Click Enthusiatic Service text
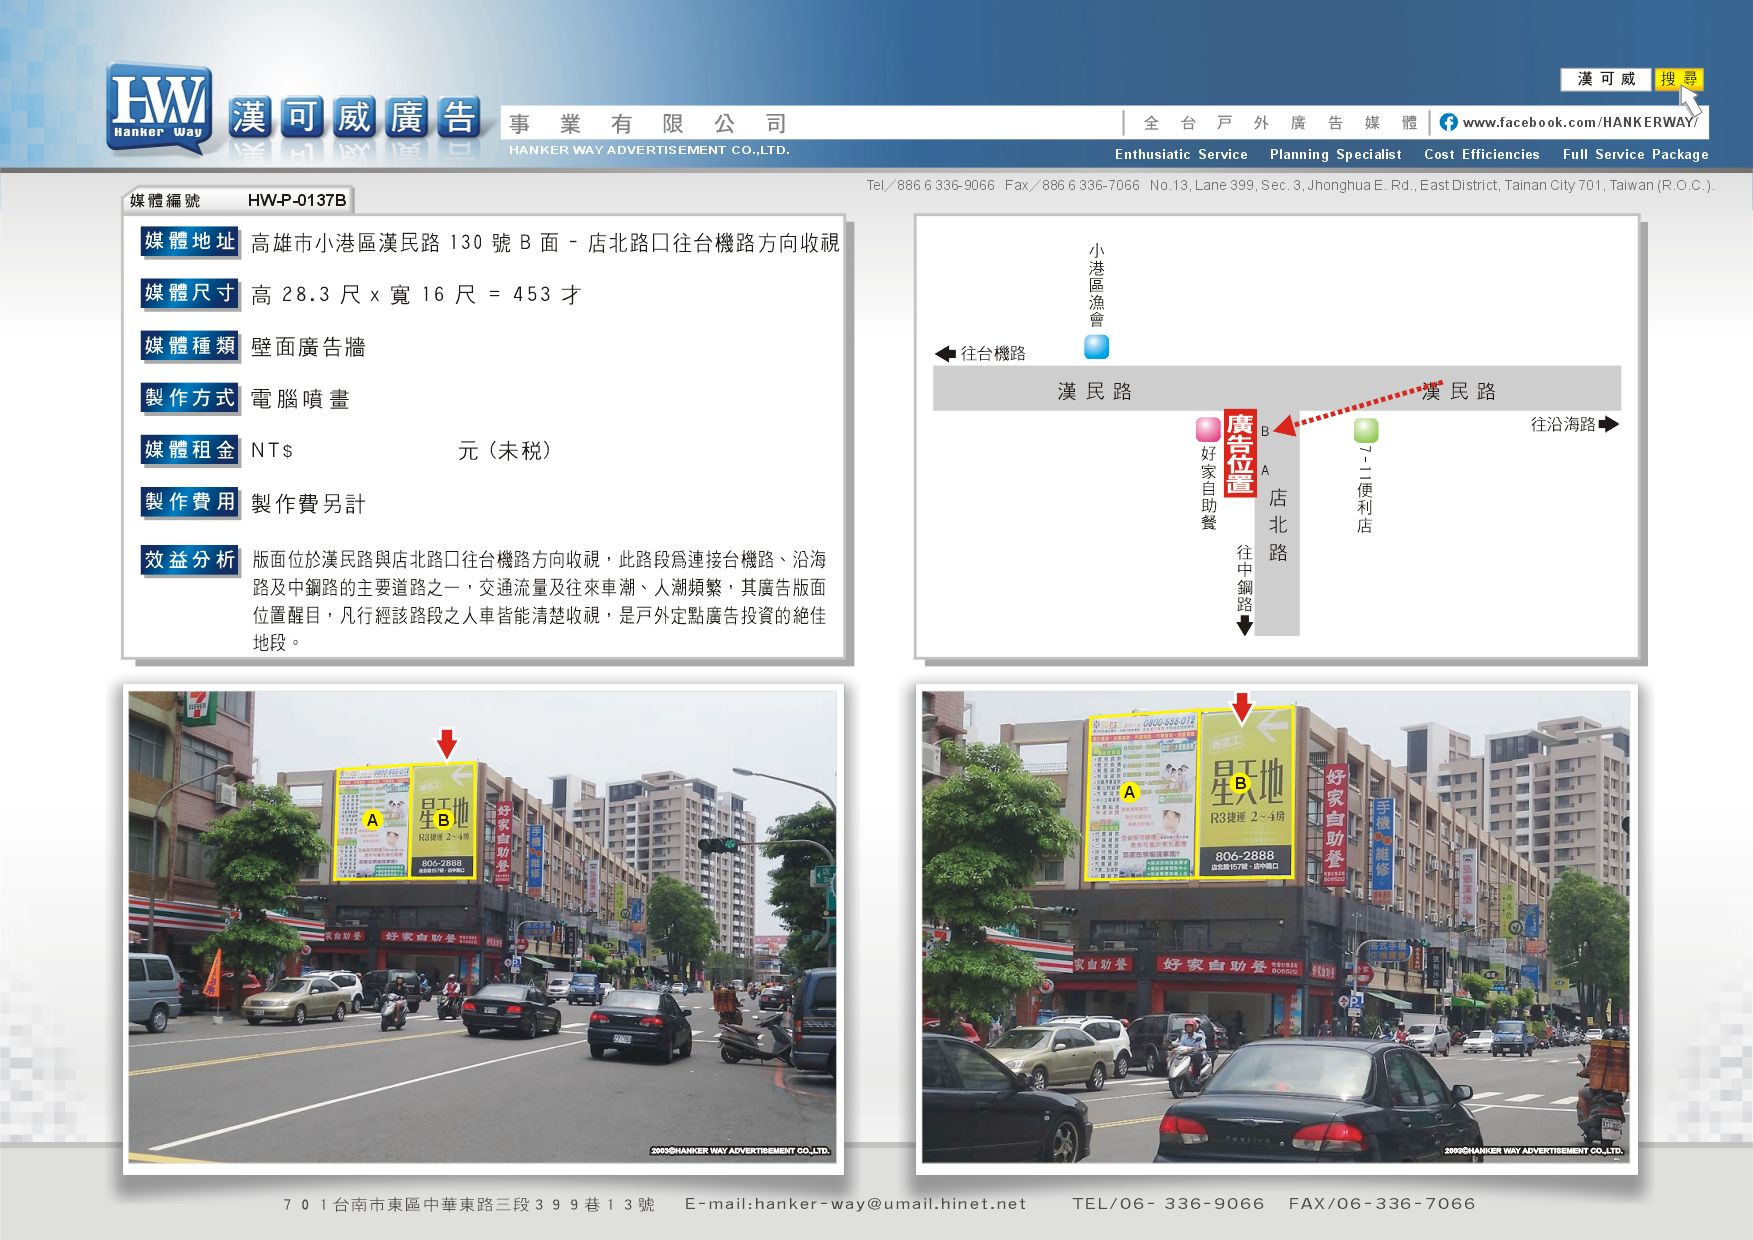Image resolution: width=1753 pixels, height=1240 pixels. (1181, 154)
